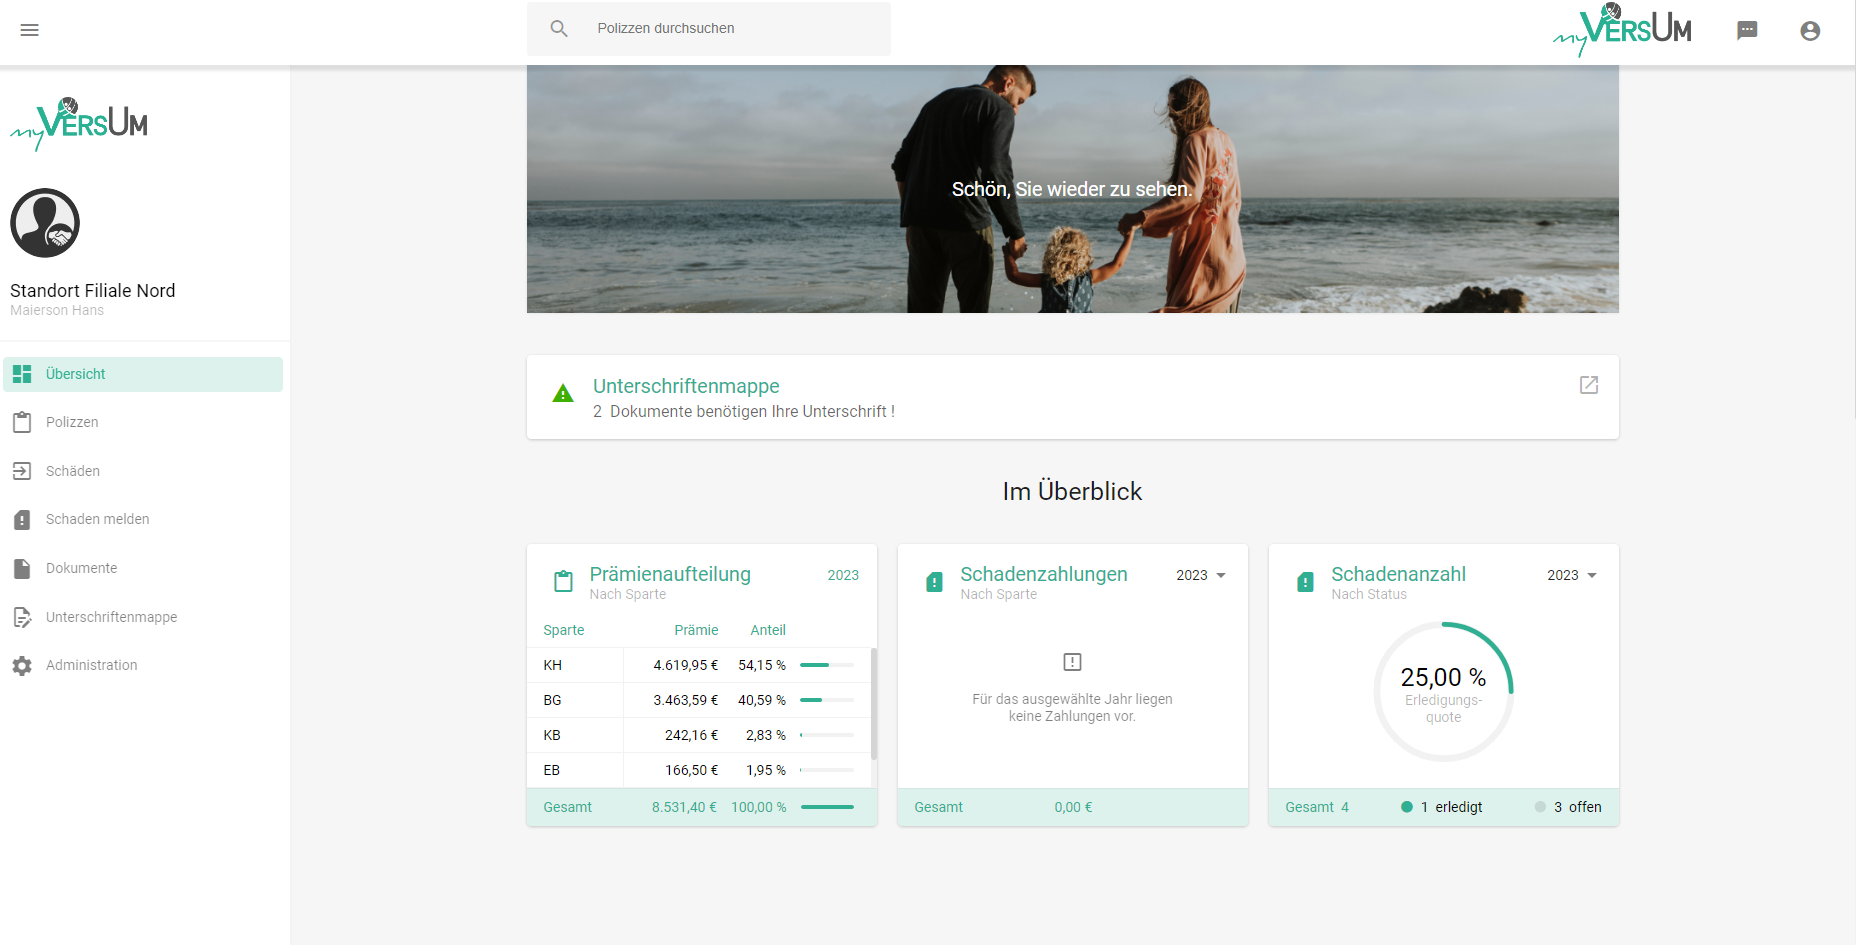Expand Schadenzahlungen year 2023 dropdown
1856x945 pixels.
pos(1201,575)
